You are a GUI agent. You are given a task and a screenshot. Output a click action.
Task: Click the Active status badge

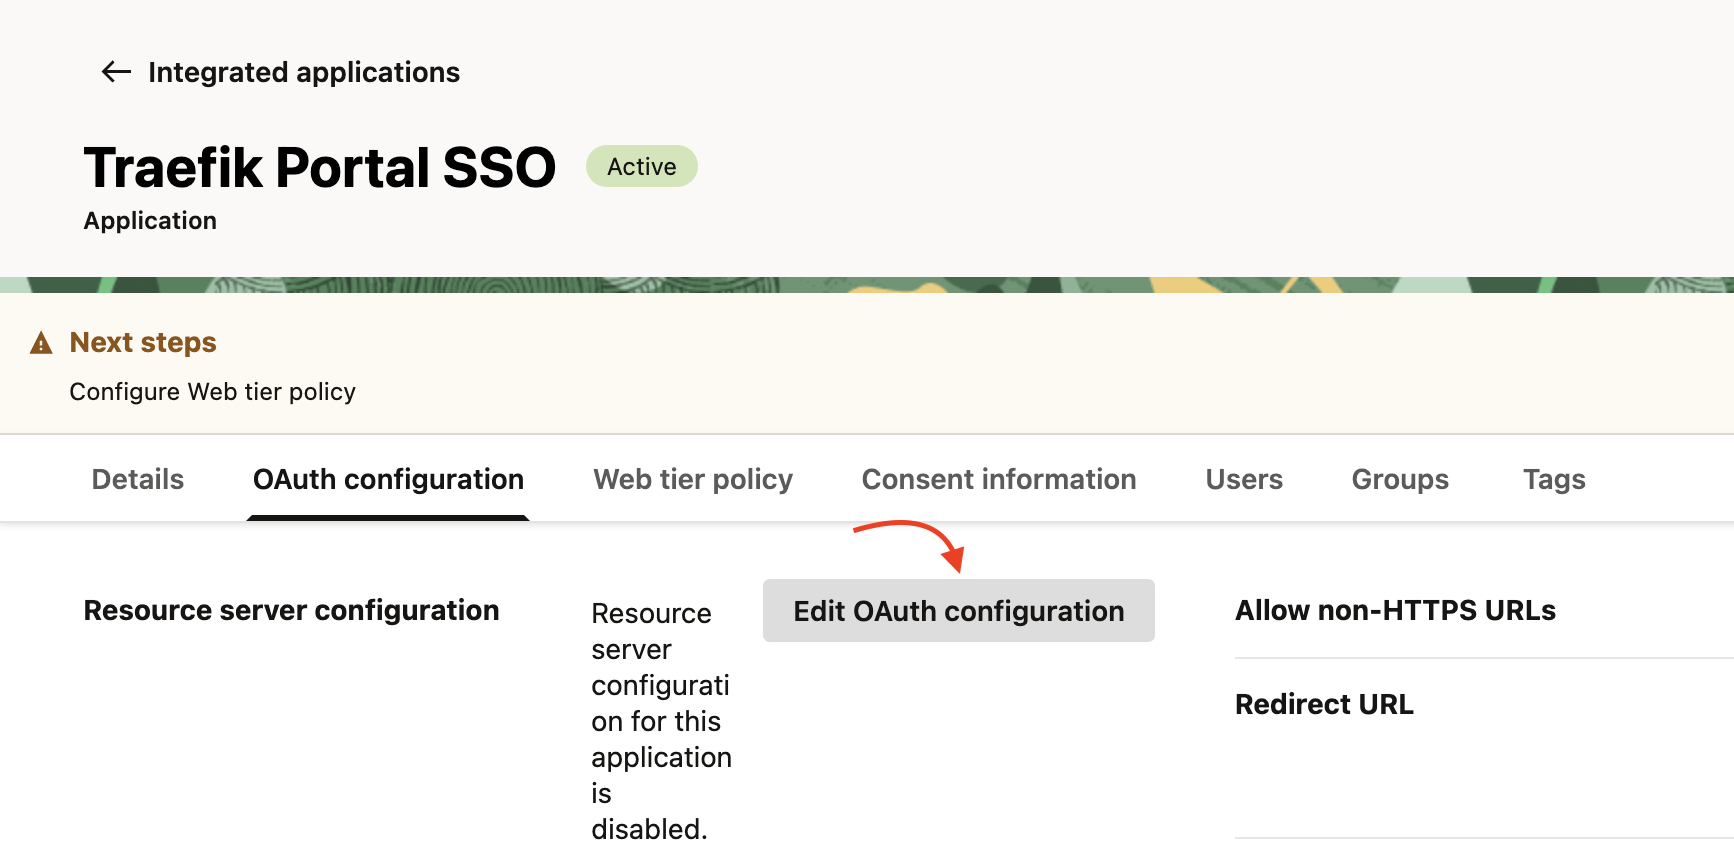642,166
